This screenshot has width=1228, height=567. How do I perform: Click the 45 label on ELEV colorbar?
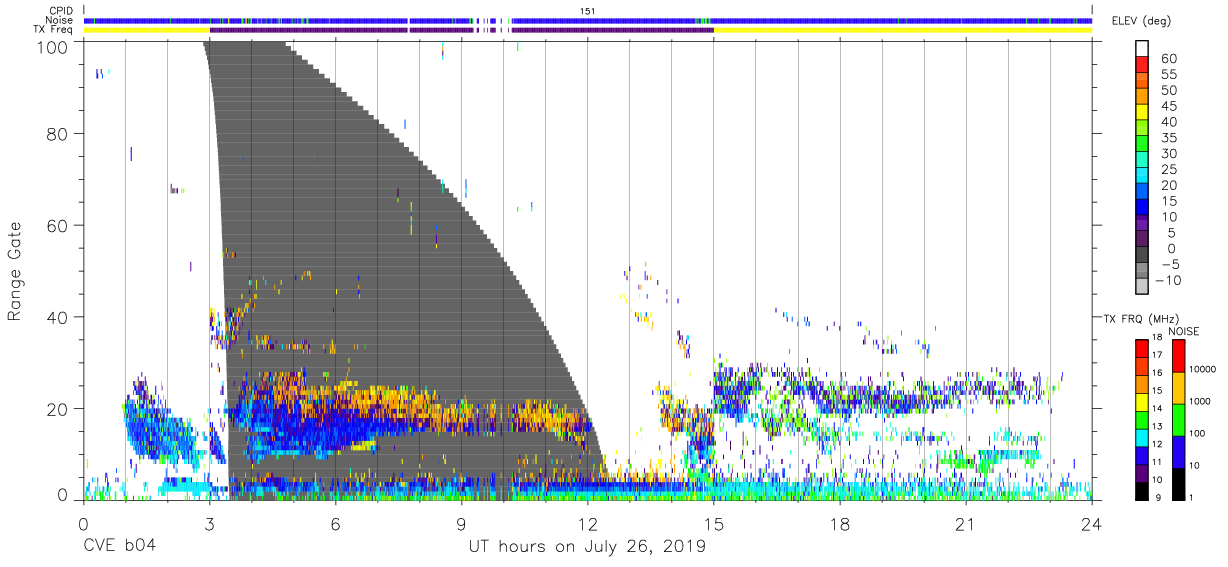(1170, 107)
